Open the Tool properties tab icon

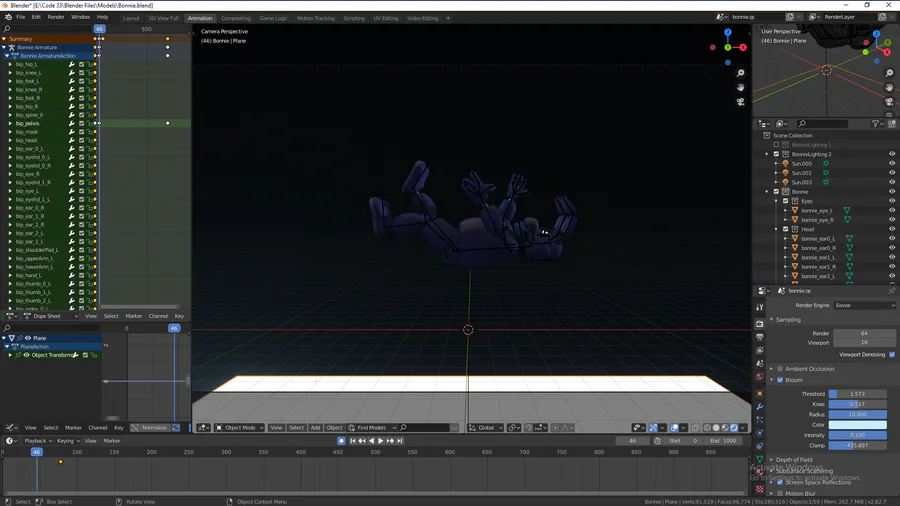coord(760,308)
